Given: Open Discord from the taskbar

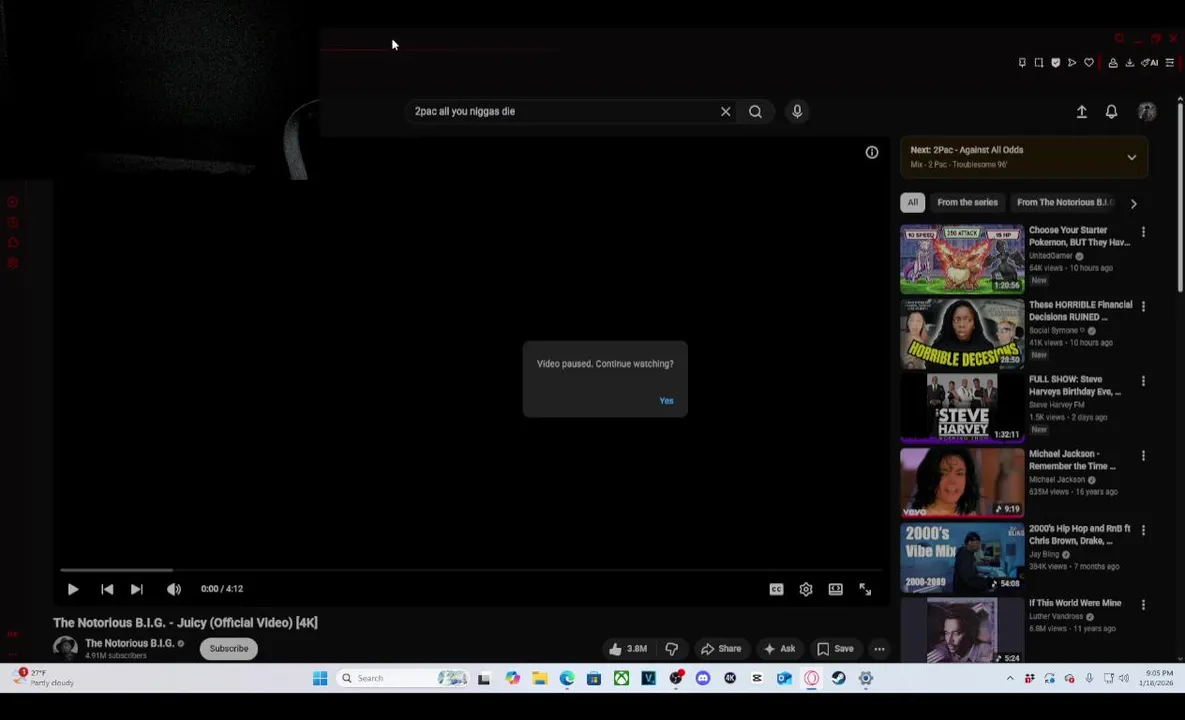Looking at the screenshot, I should (703, 678).
